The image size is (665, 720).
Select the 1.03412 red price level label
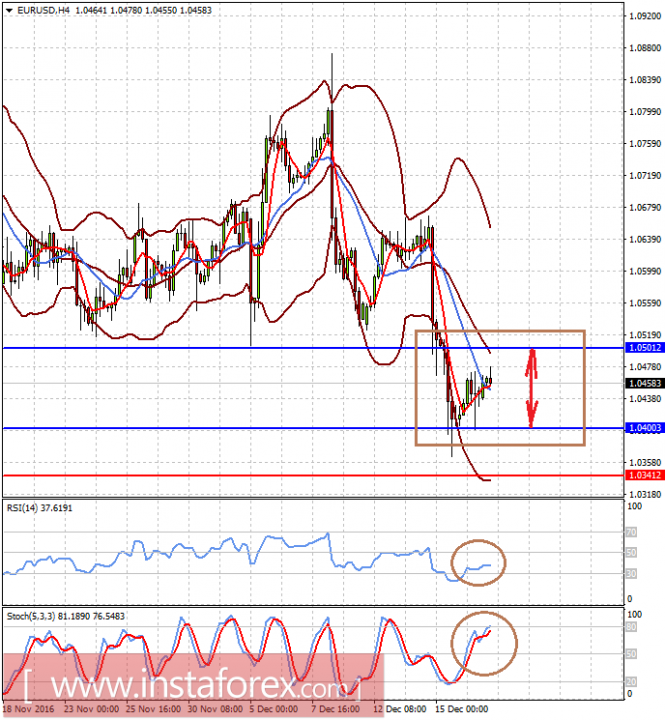point(645,475)
